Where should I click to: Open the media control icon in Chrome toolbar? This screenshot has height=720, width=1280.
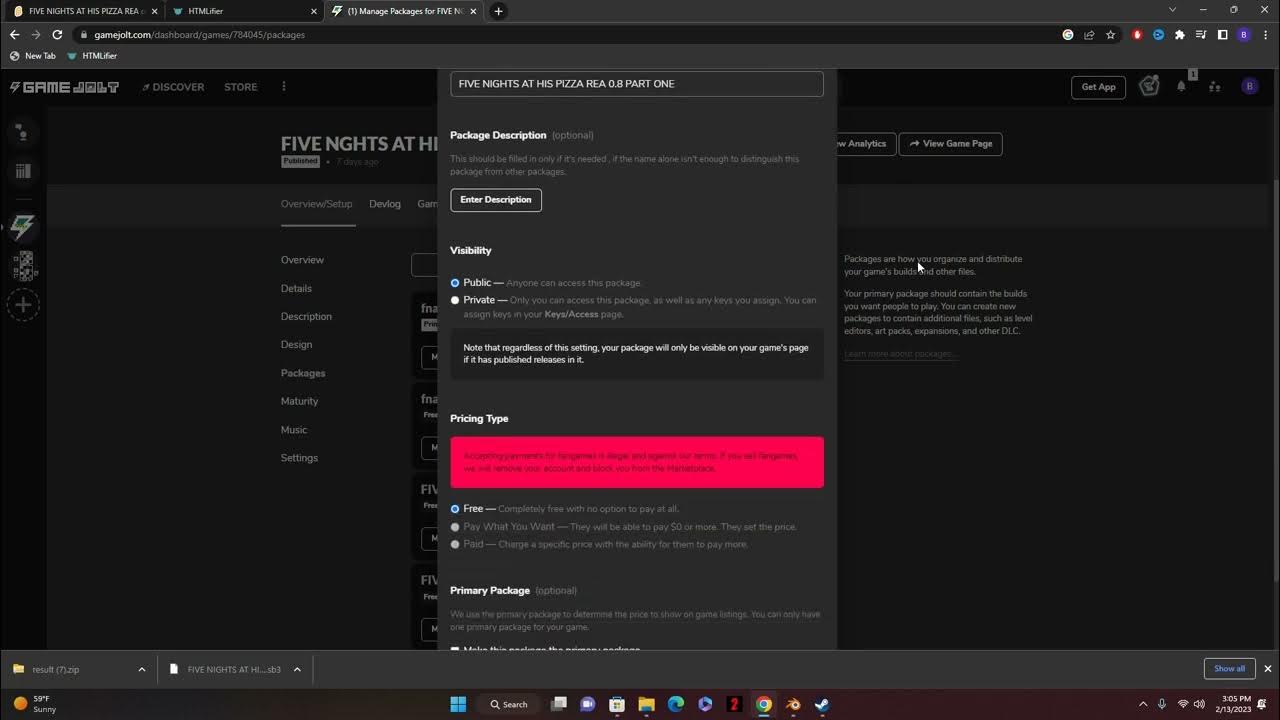click(x=1201, y=34)
